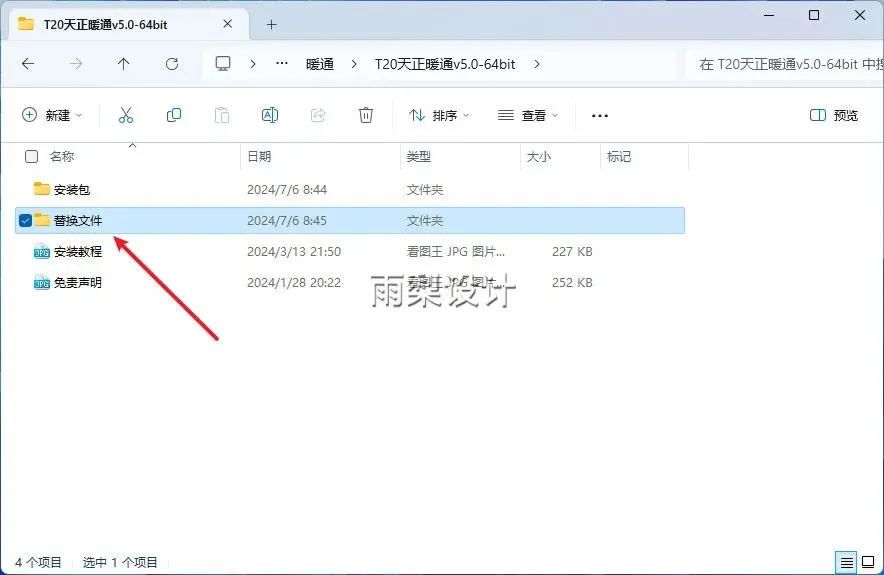Sort by the 标记 column header
884x575 pixels.
(618, 156)
